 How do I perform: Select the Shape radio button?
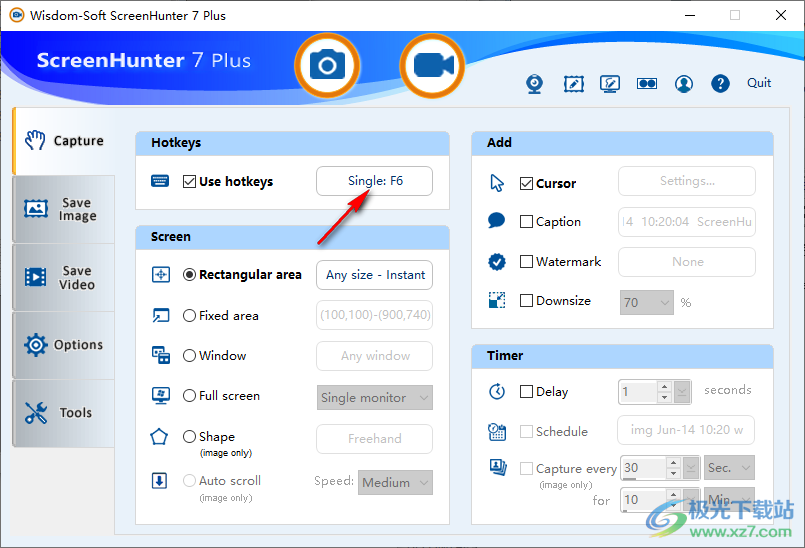click(189, 437)
